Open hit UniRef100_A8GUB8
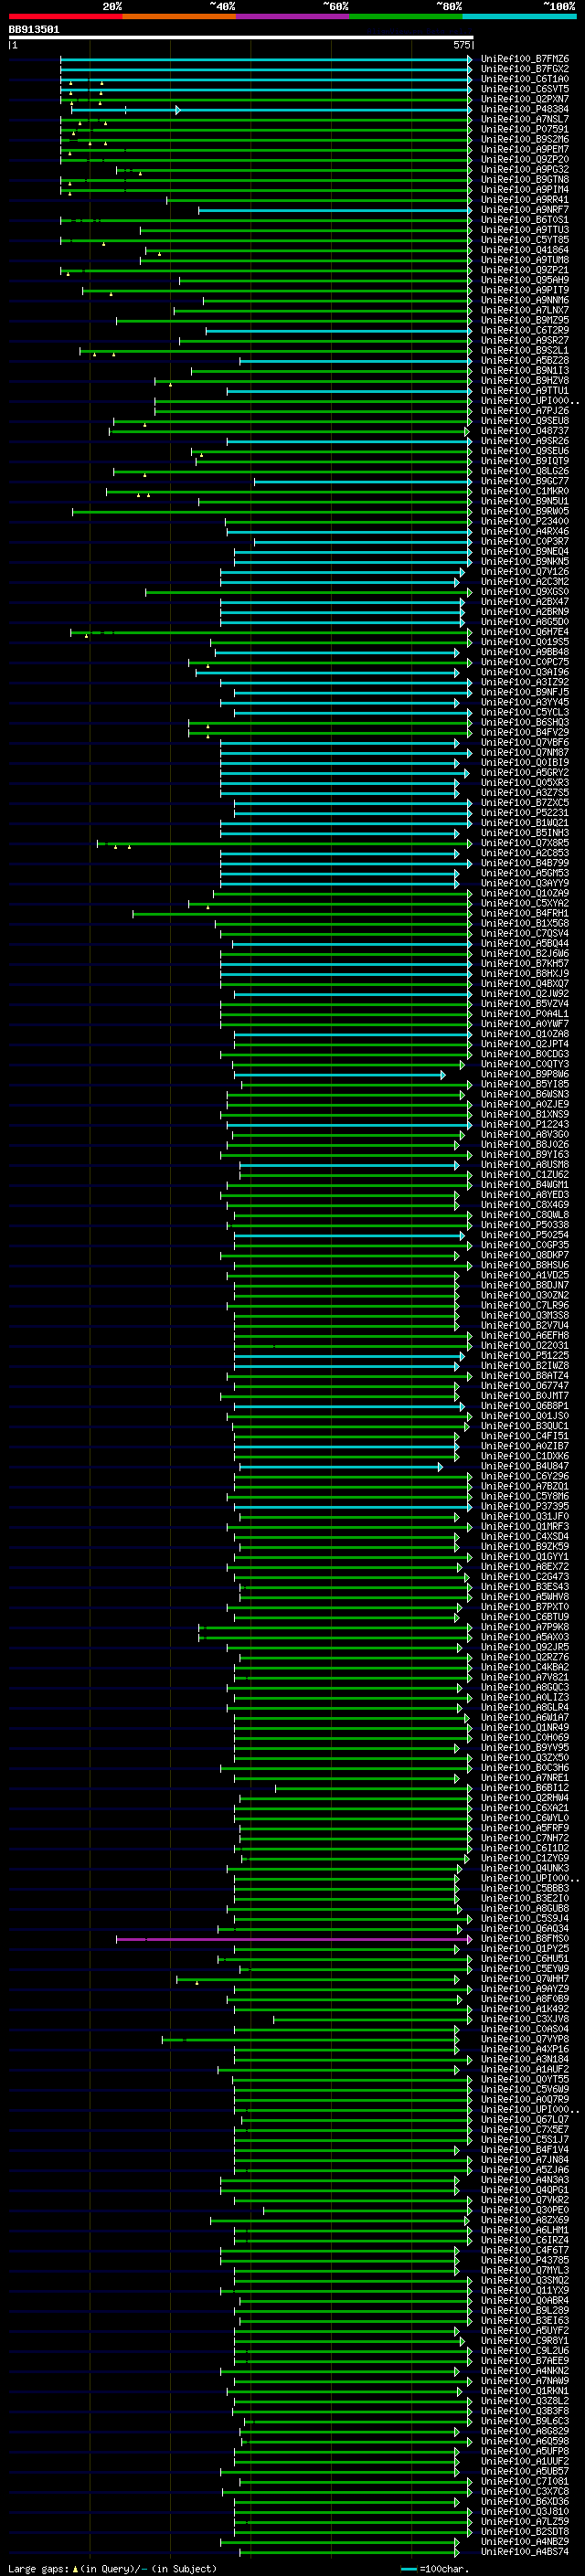The width and height of the screenshot is (585, 2576). pyautogui.click(x=524, y=1909)
